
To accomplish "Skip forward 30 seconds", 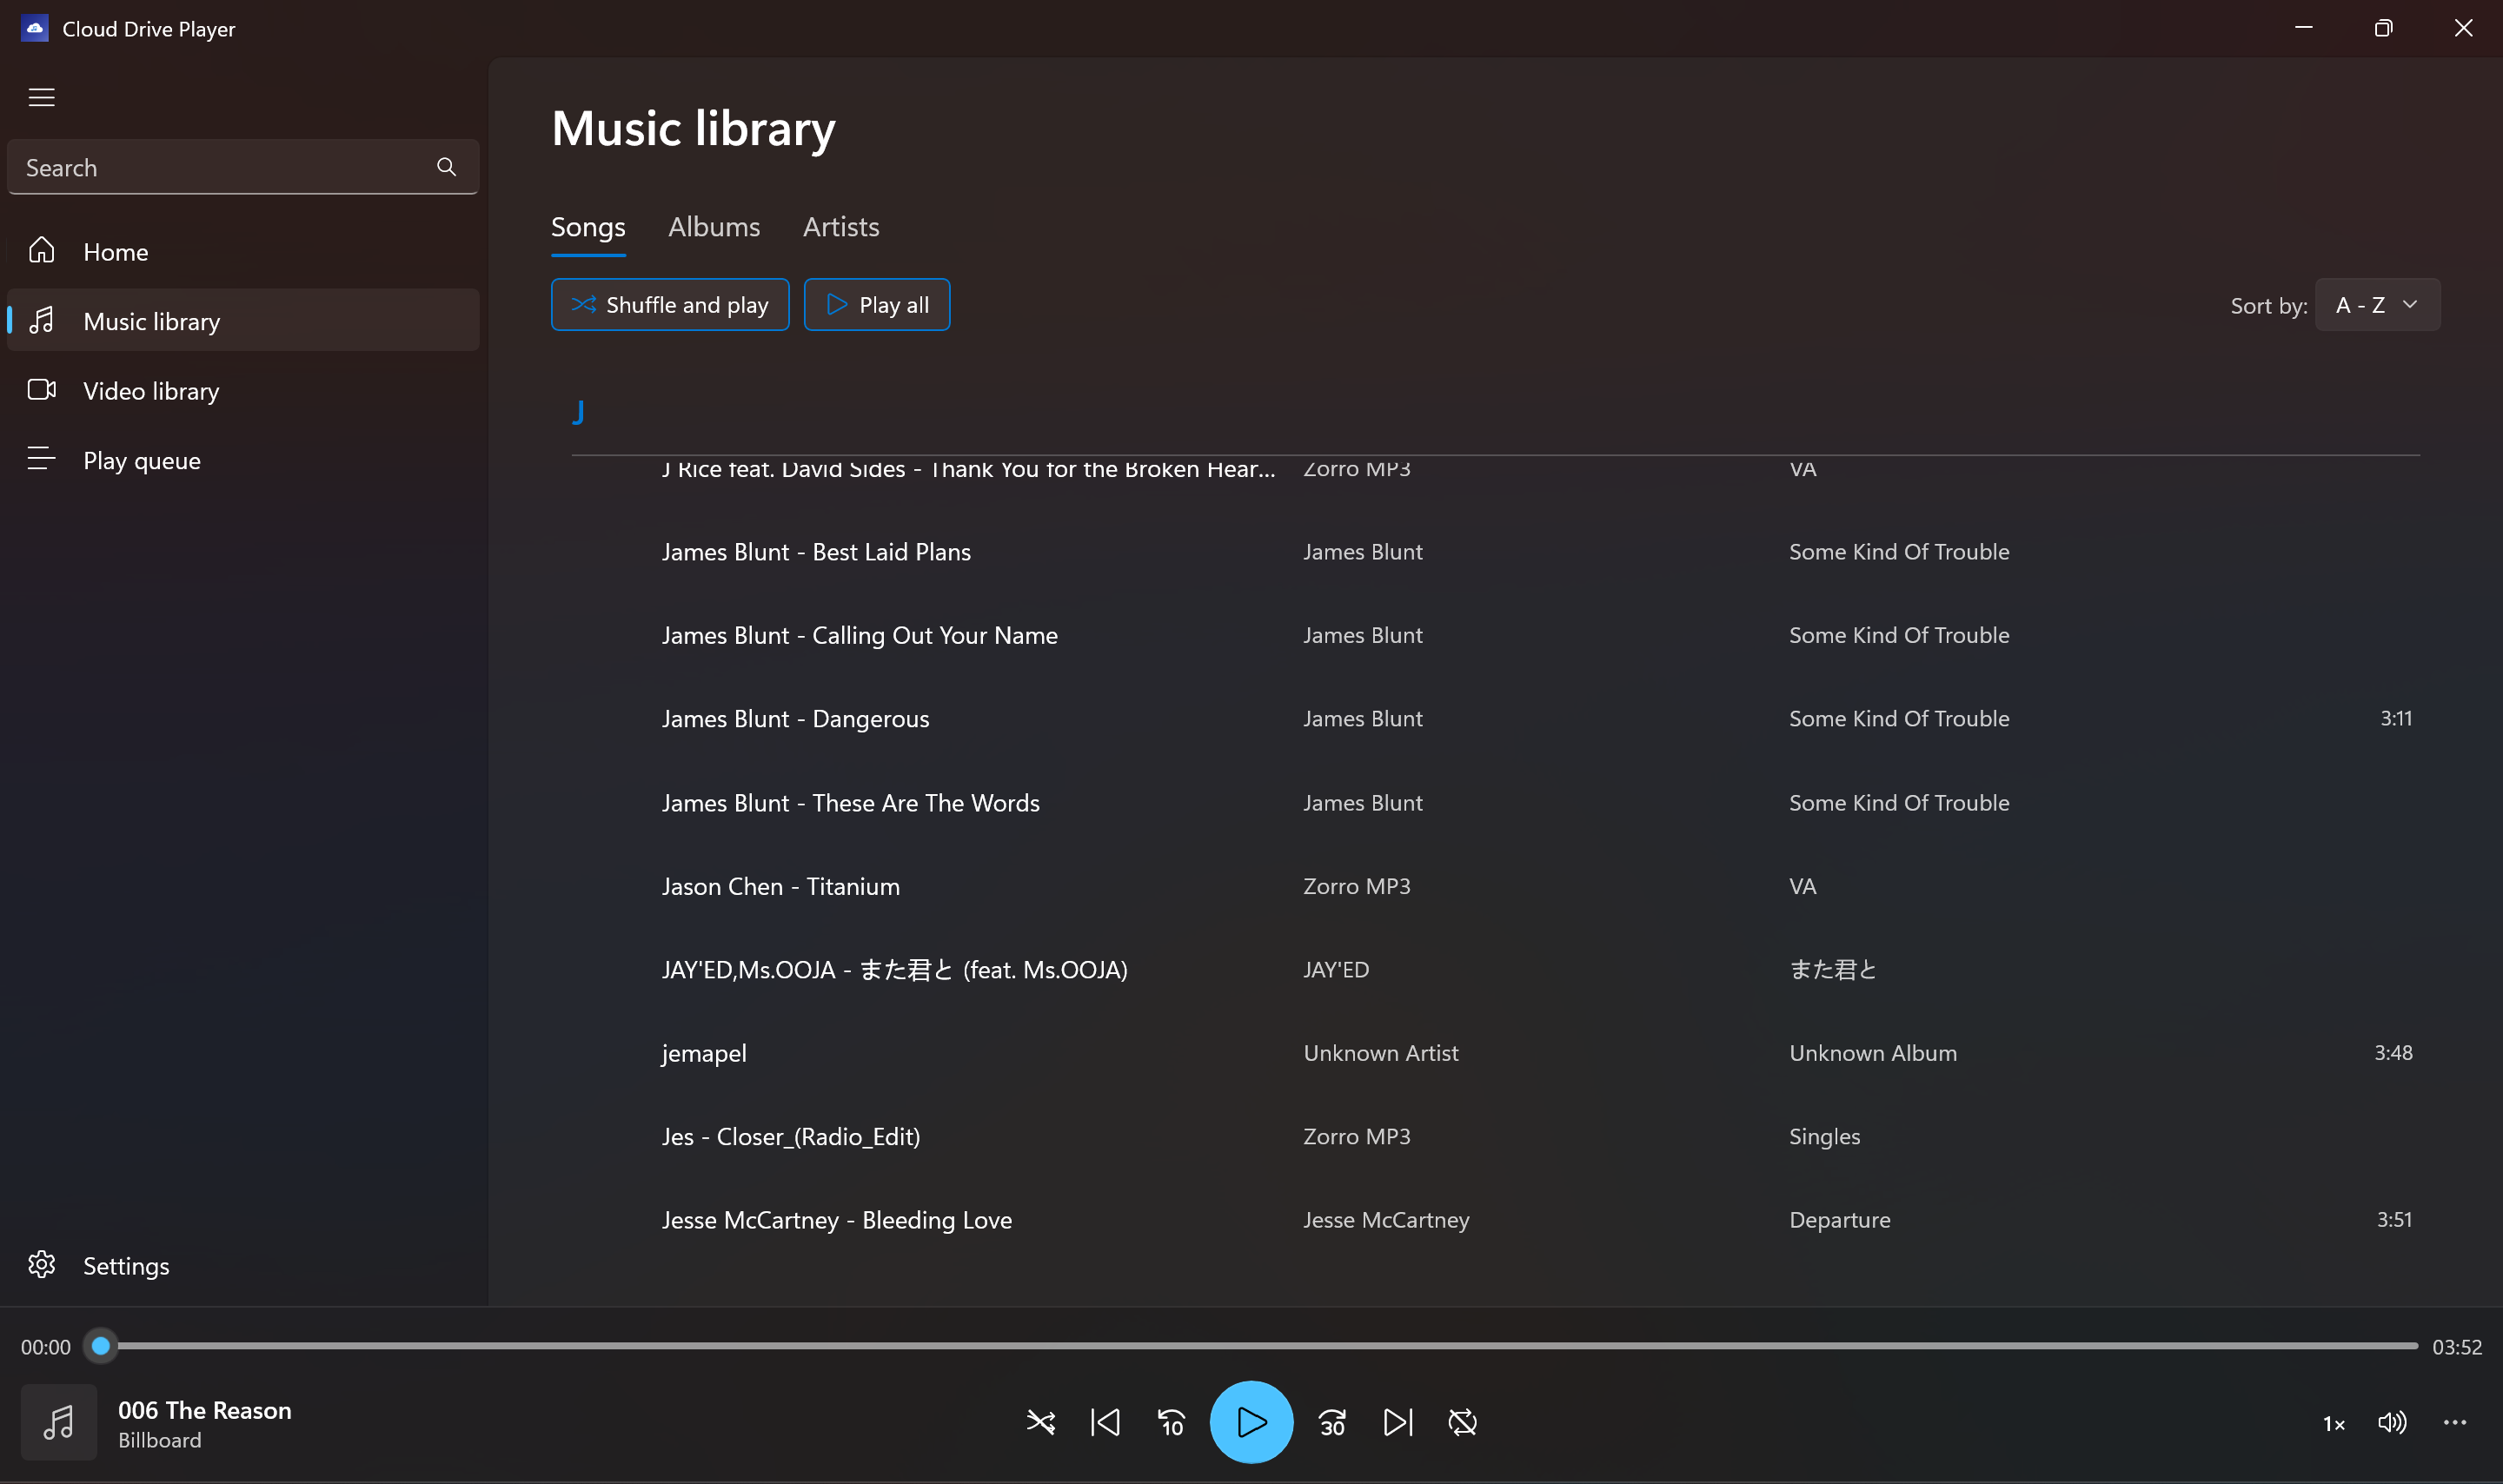I will point(1332,1421).
